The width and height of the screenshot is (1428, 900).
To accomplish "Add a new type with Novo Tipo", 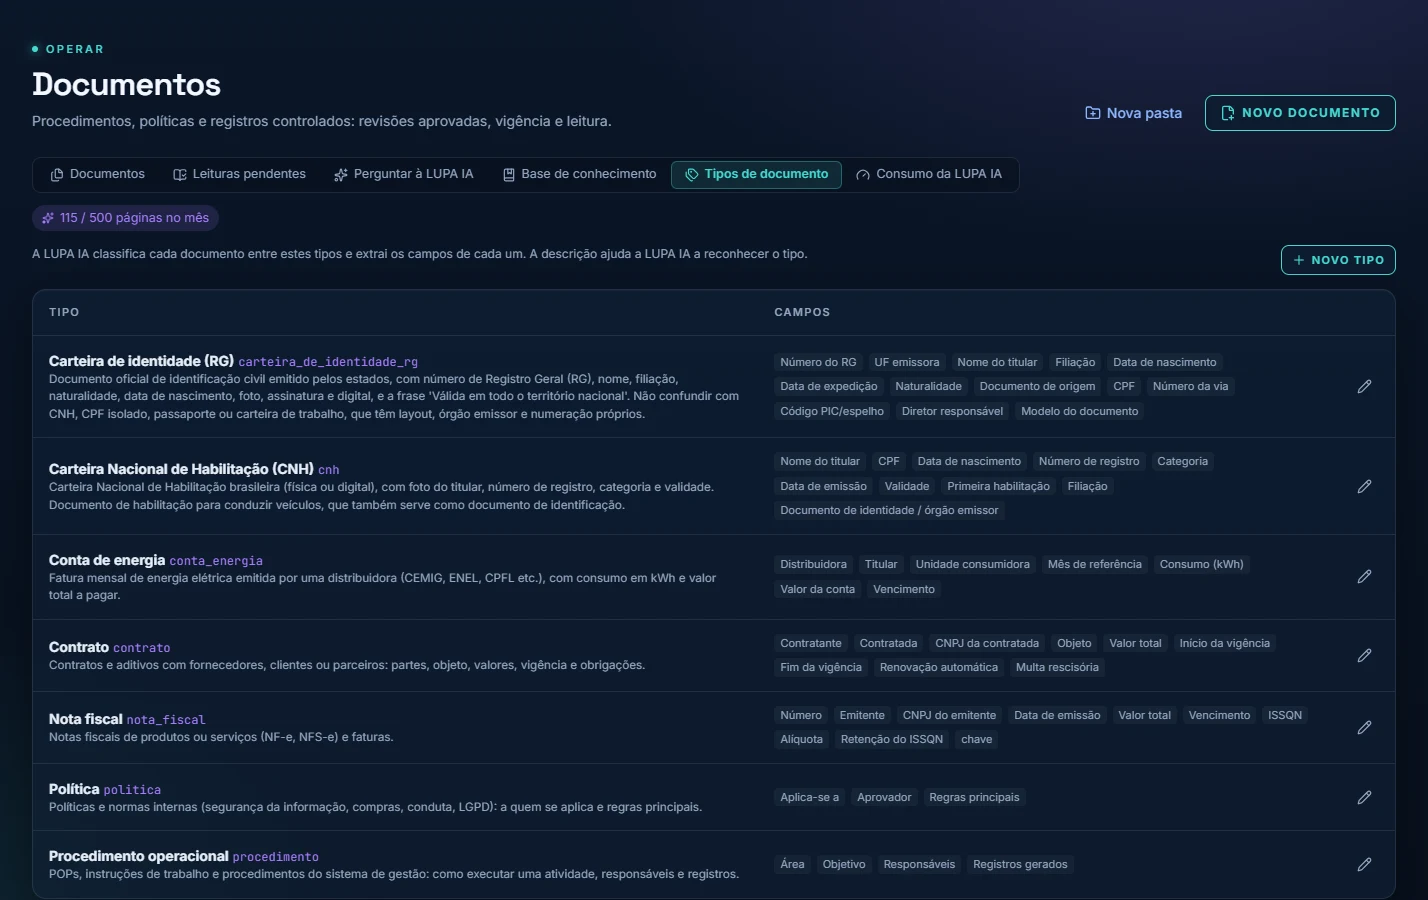I will (x=1338, y=260).
